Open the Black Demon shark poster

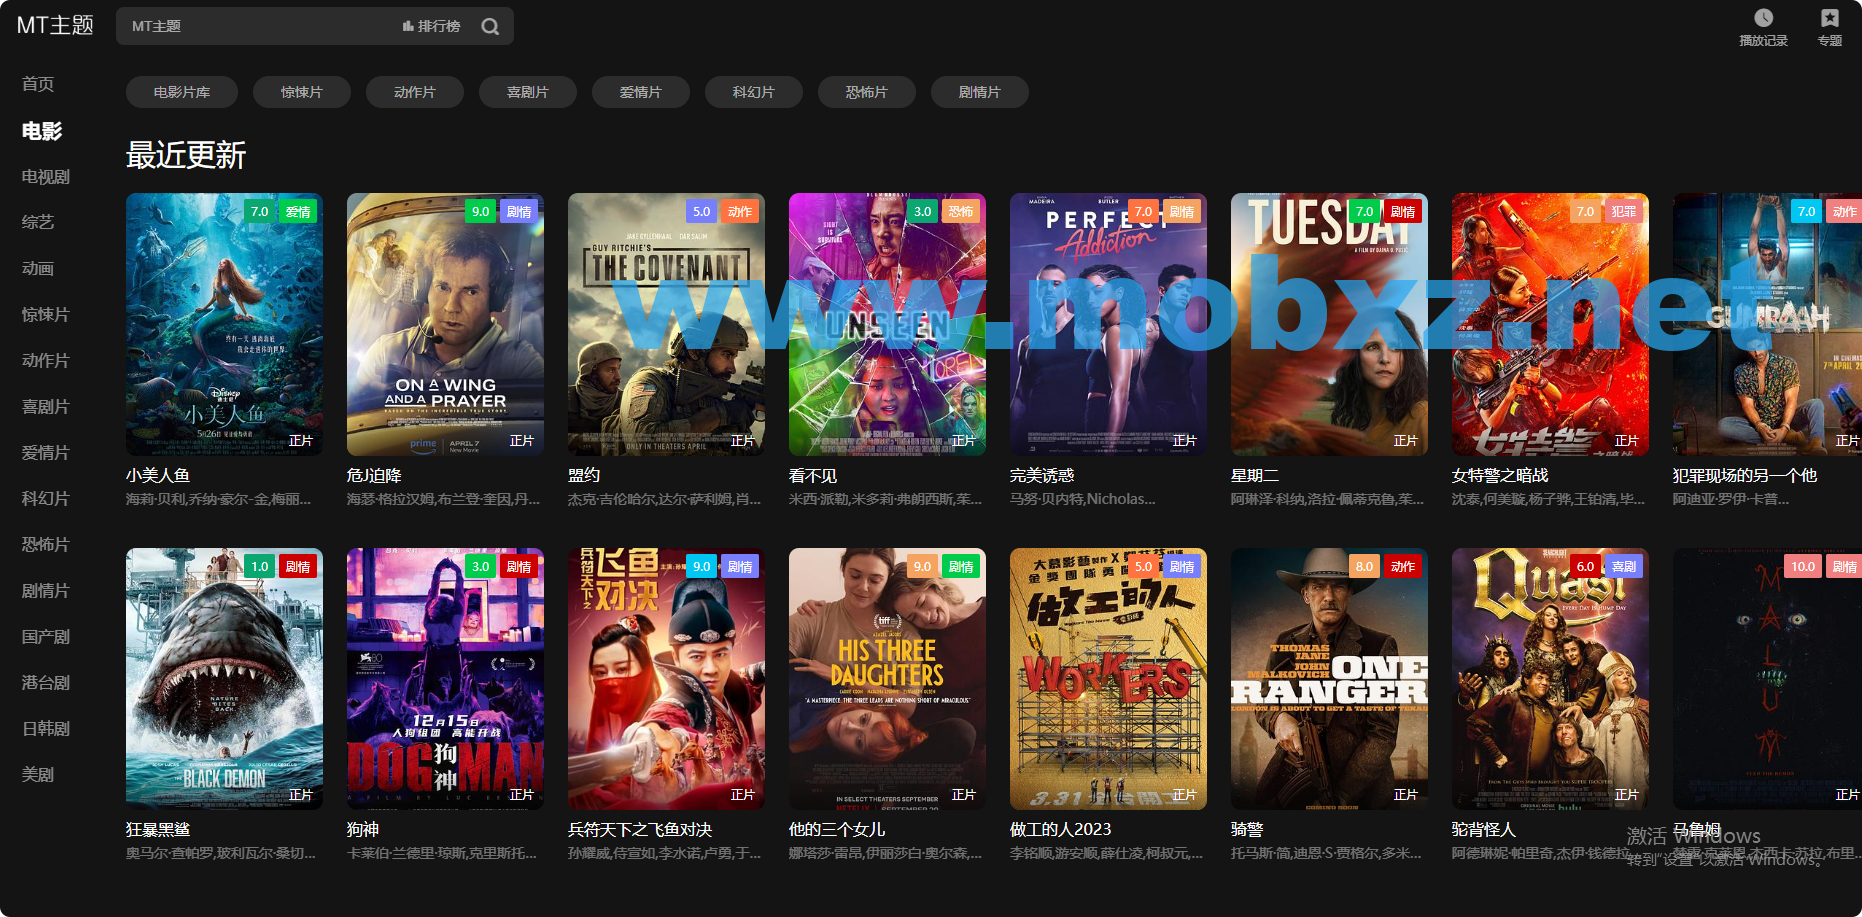click(224, 678)
